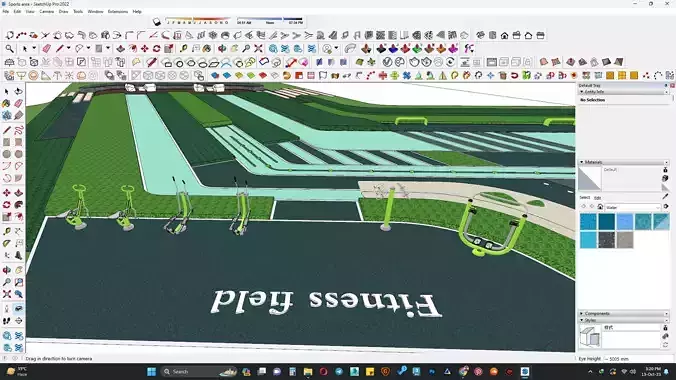Open the Extensions menu
676x380 pixels.
118,12
